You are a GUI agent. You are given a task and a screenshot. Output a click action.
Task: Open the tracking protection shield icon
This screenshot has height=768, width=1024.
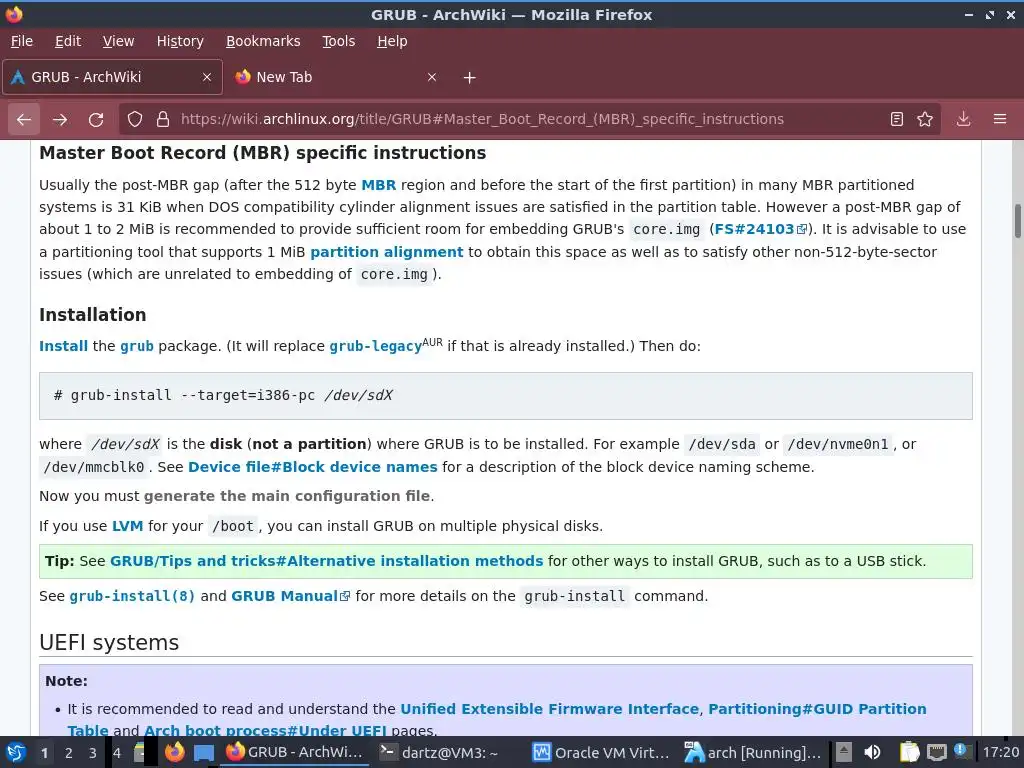click(135, 120)
